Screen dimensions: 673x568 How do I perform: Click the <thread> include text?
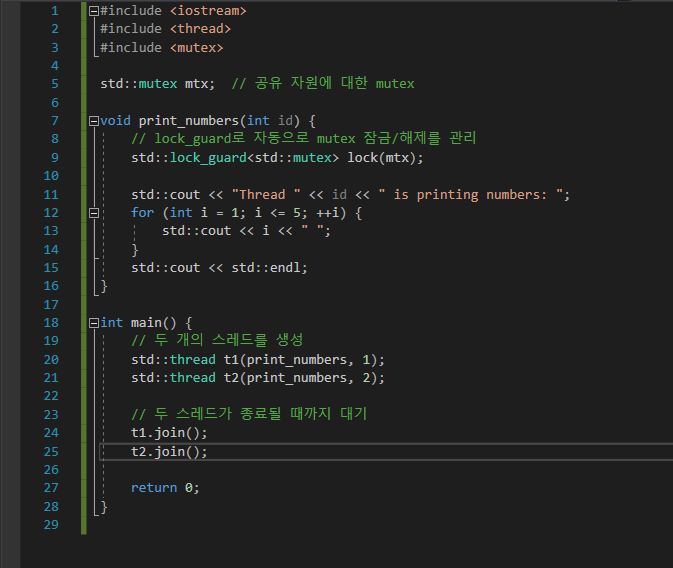point(200,29)
